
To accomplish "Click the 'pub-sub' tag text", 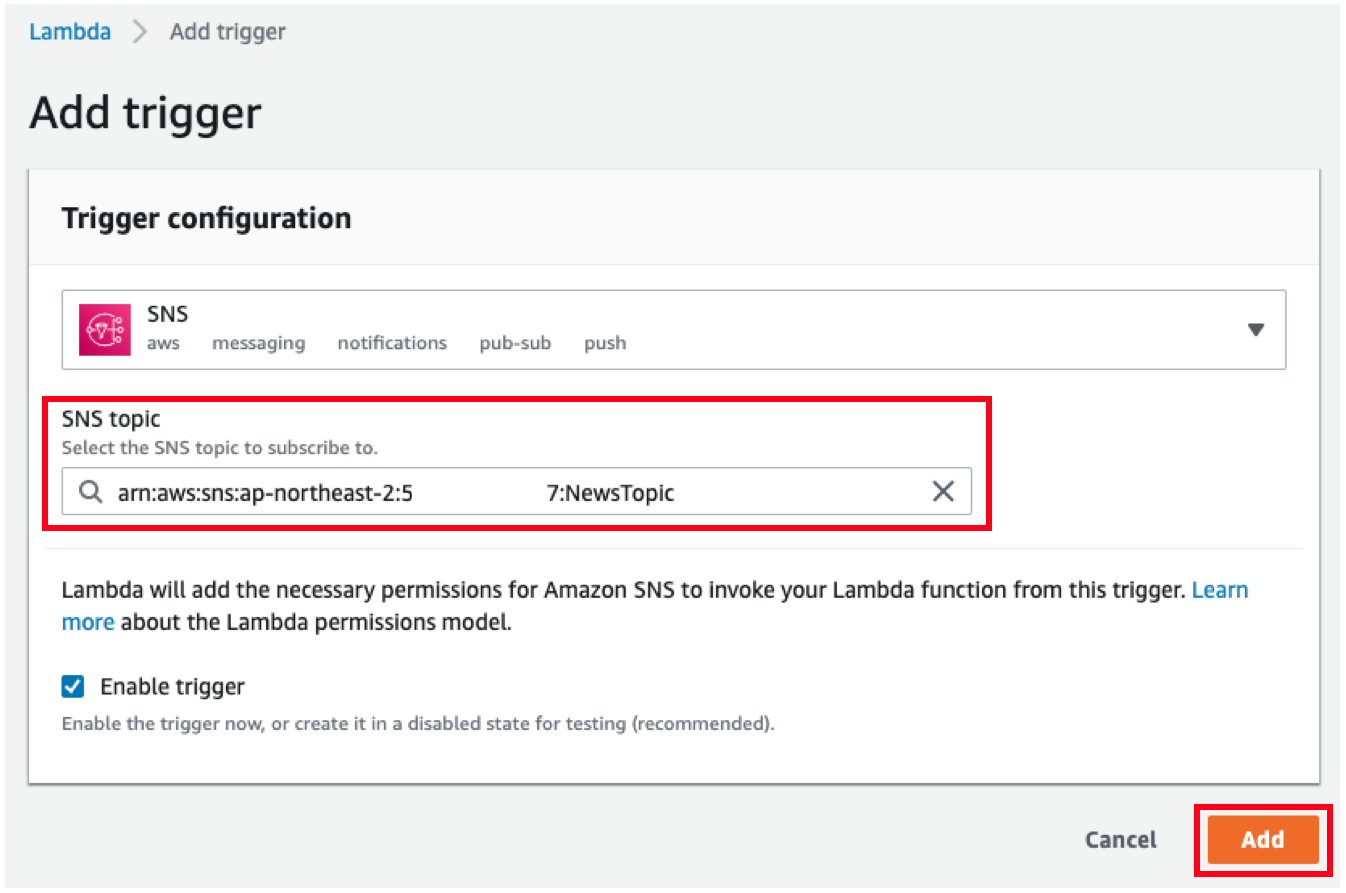I will 515,343.
